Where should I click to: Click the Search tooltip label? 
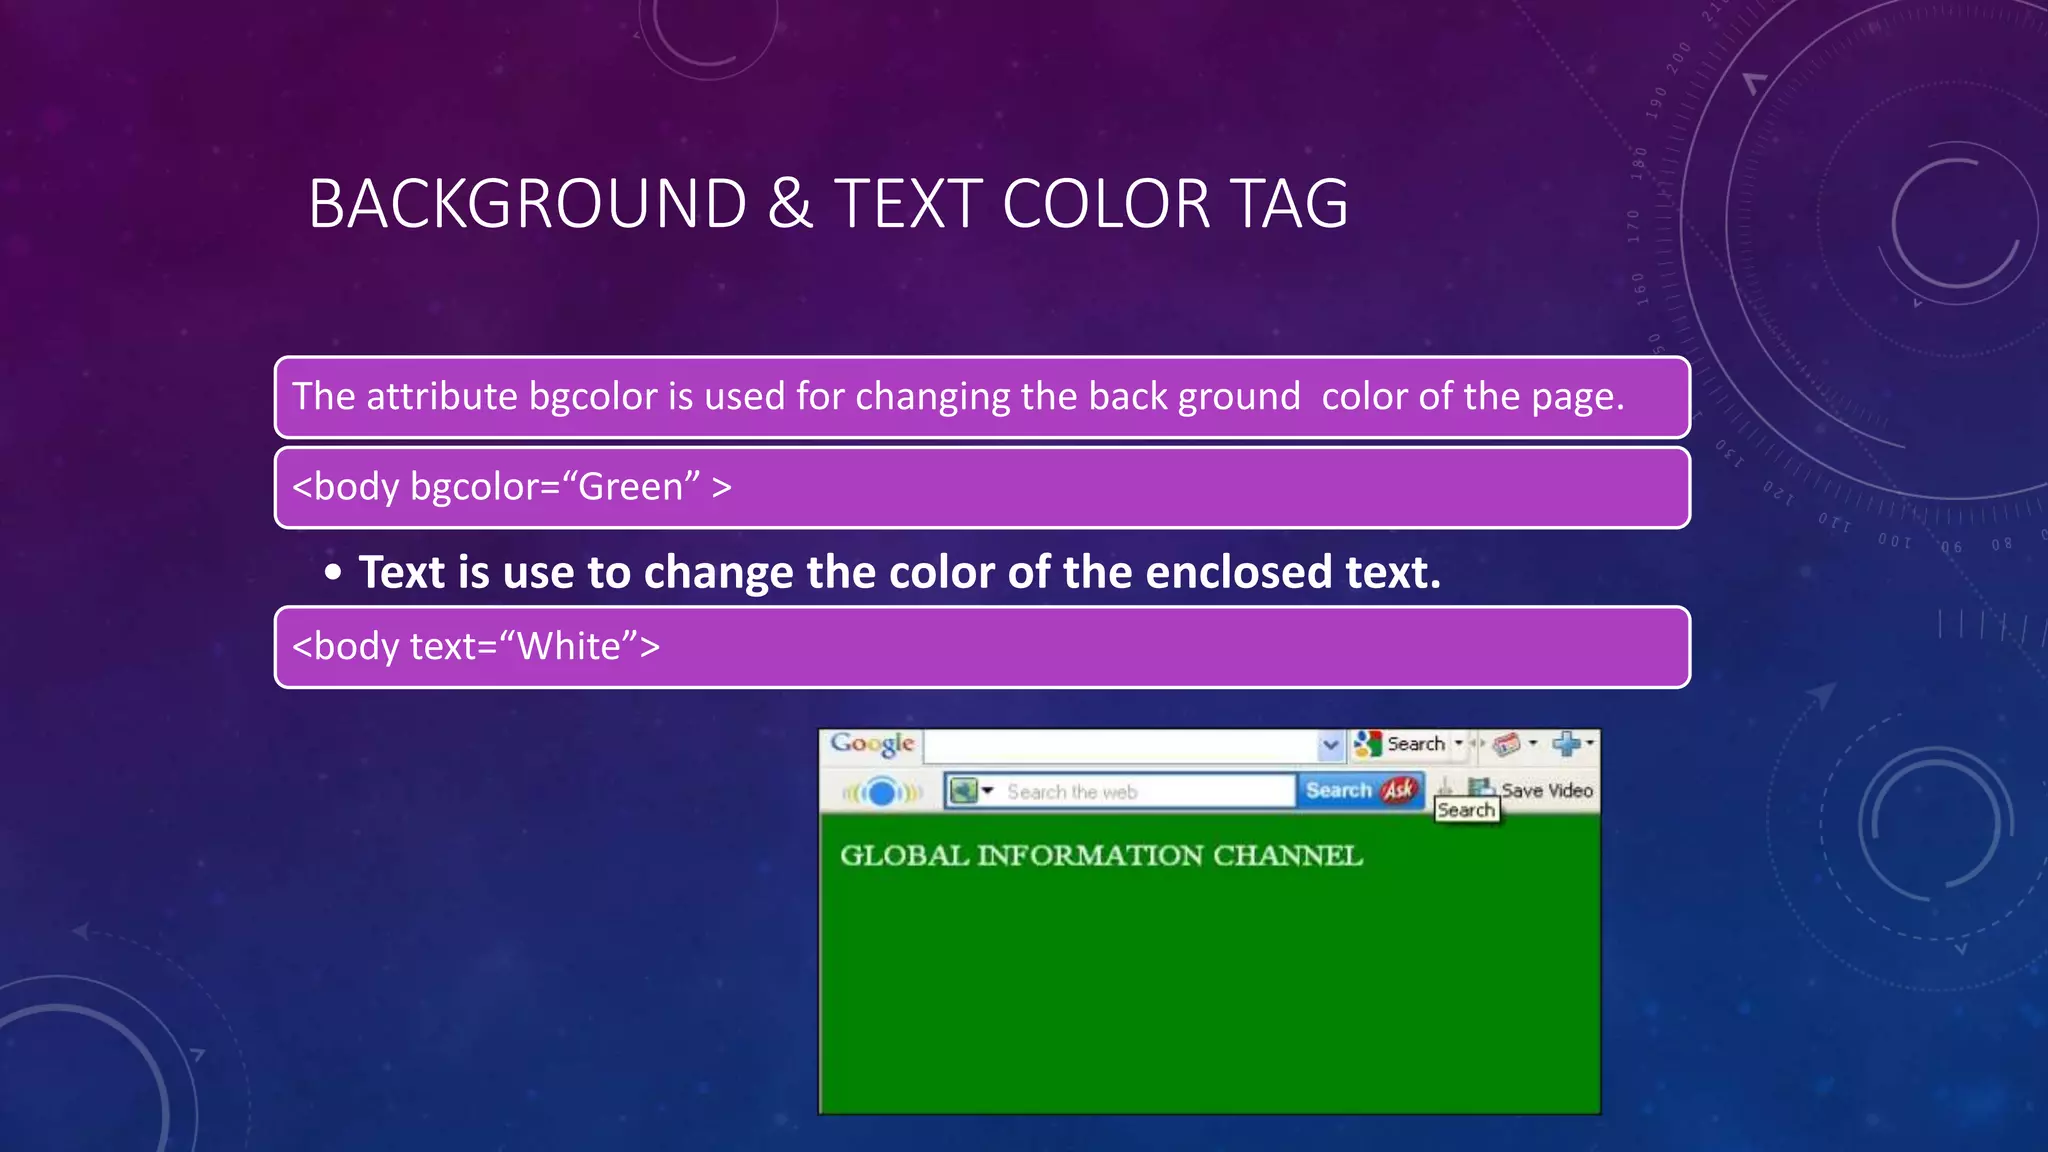click(x=1466, y=811)
